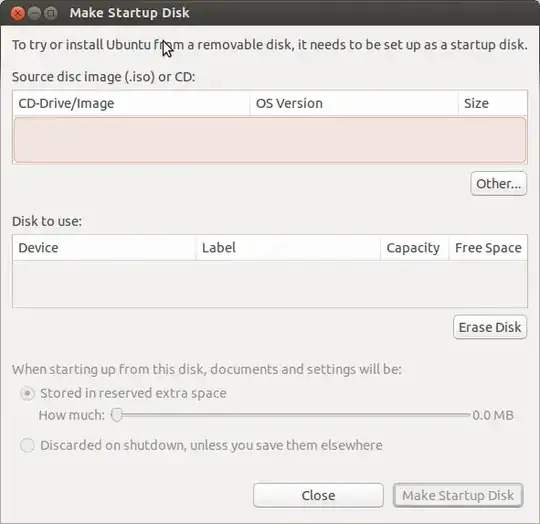The height and width of the screenshot is (524, 540).
Task: Click the Close button
Action: (x=318, y=495)
